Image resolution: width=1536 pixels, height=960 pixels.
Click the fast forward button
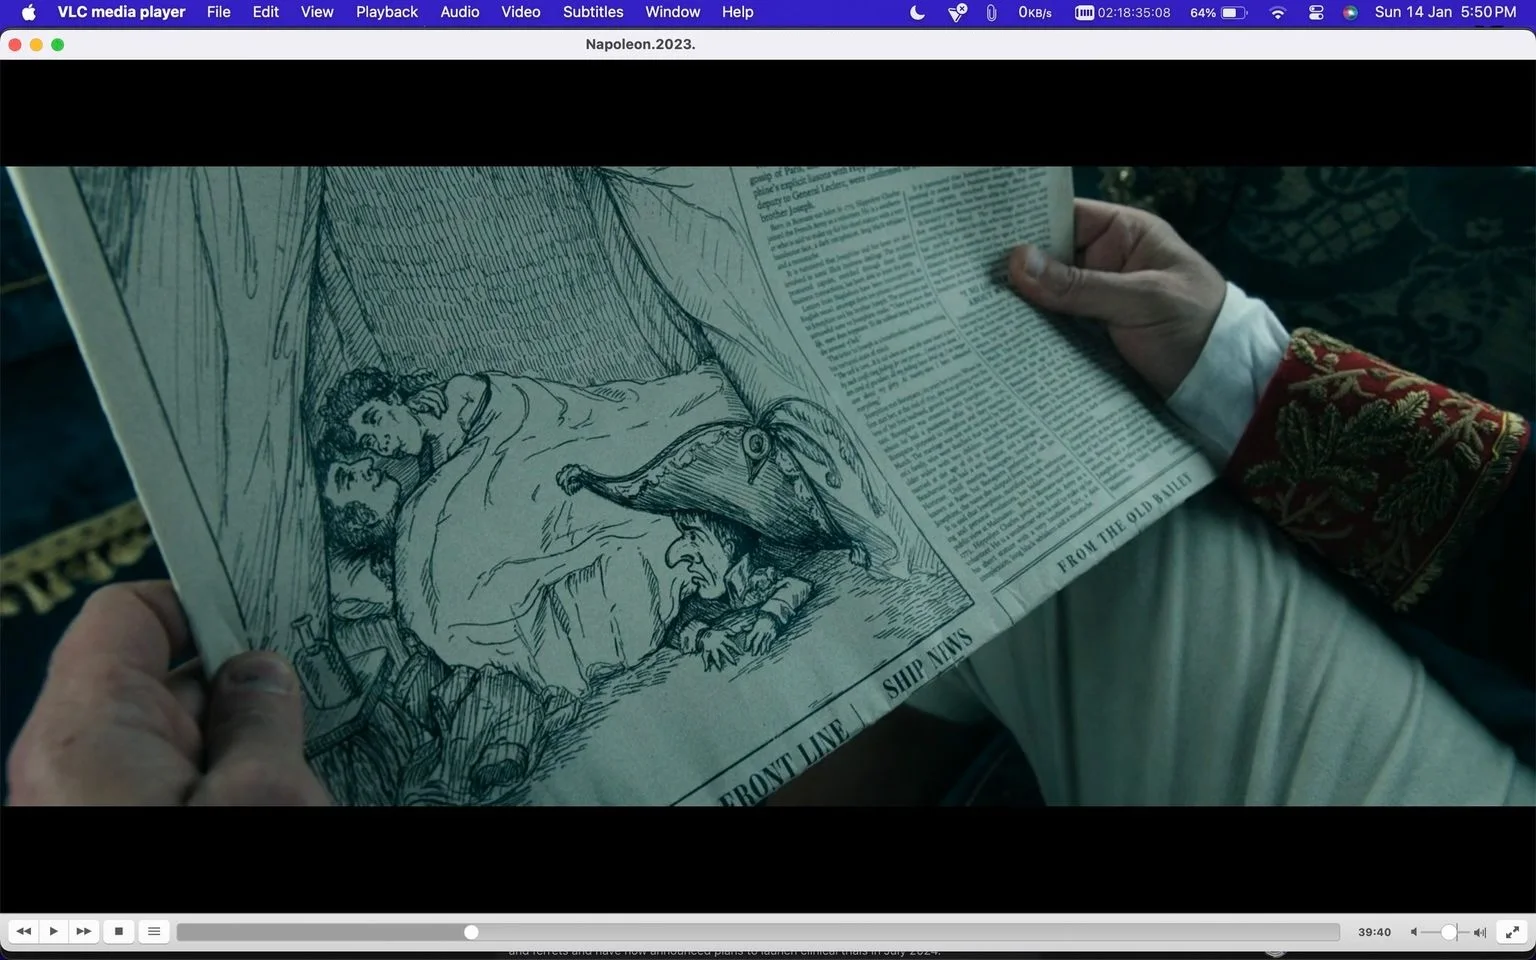(x=84, y=931)
